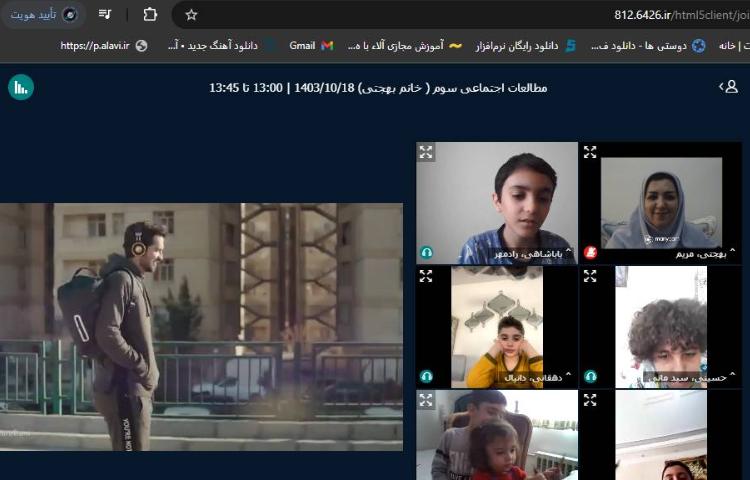Click the 812.6426.ir address bar

[461, 15]
